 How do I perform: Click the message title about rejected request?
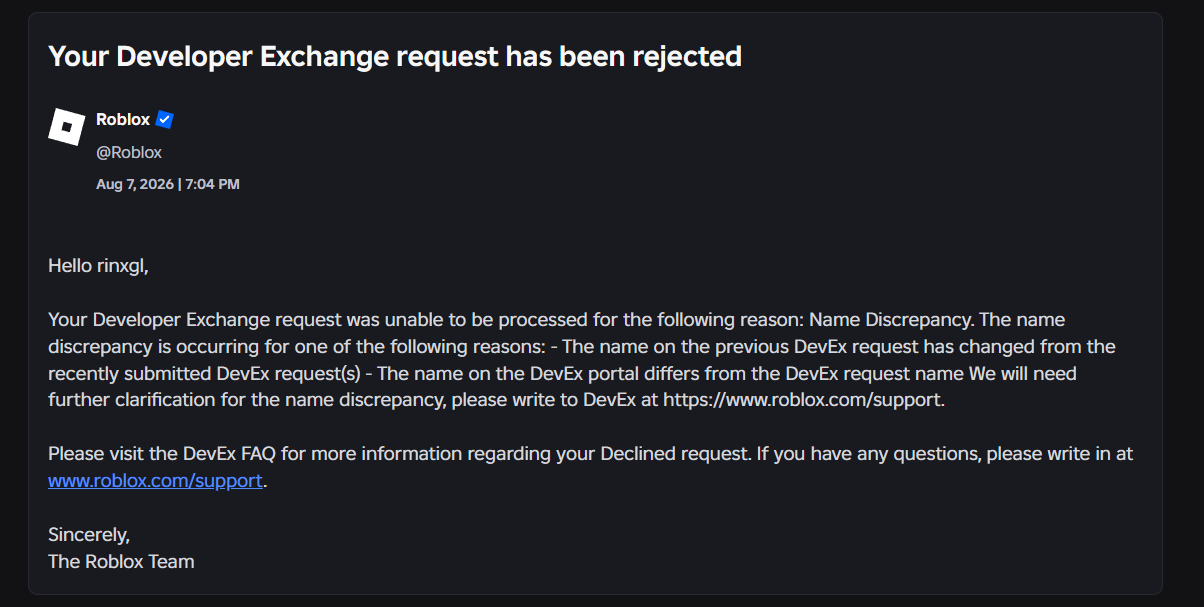pos(395,56)
